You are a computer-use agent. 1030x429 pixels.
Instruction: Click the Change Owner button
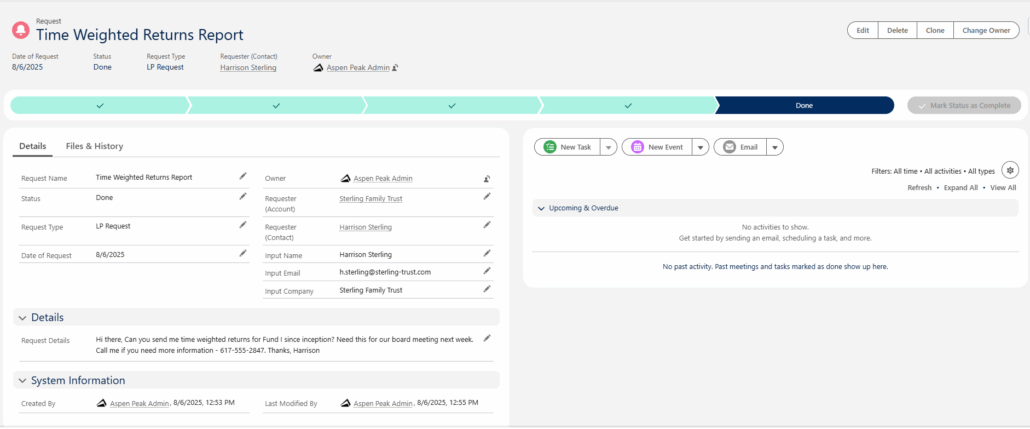point(985,30)
